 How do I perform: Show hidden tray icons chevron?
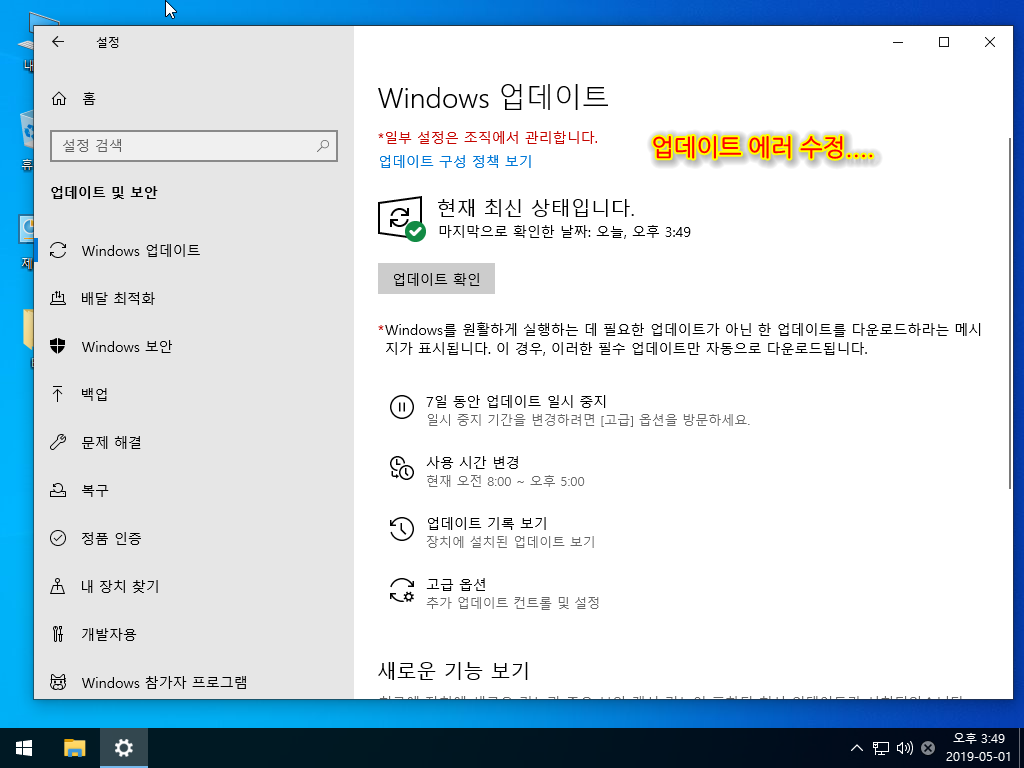click(x=857, y=748)
